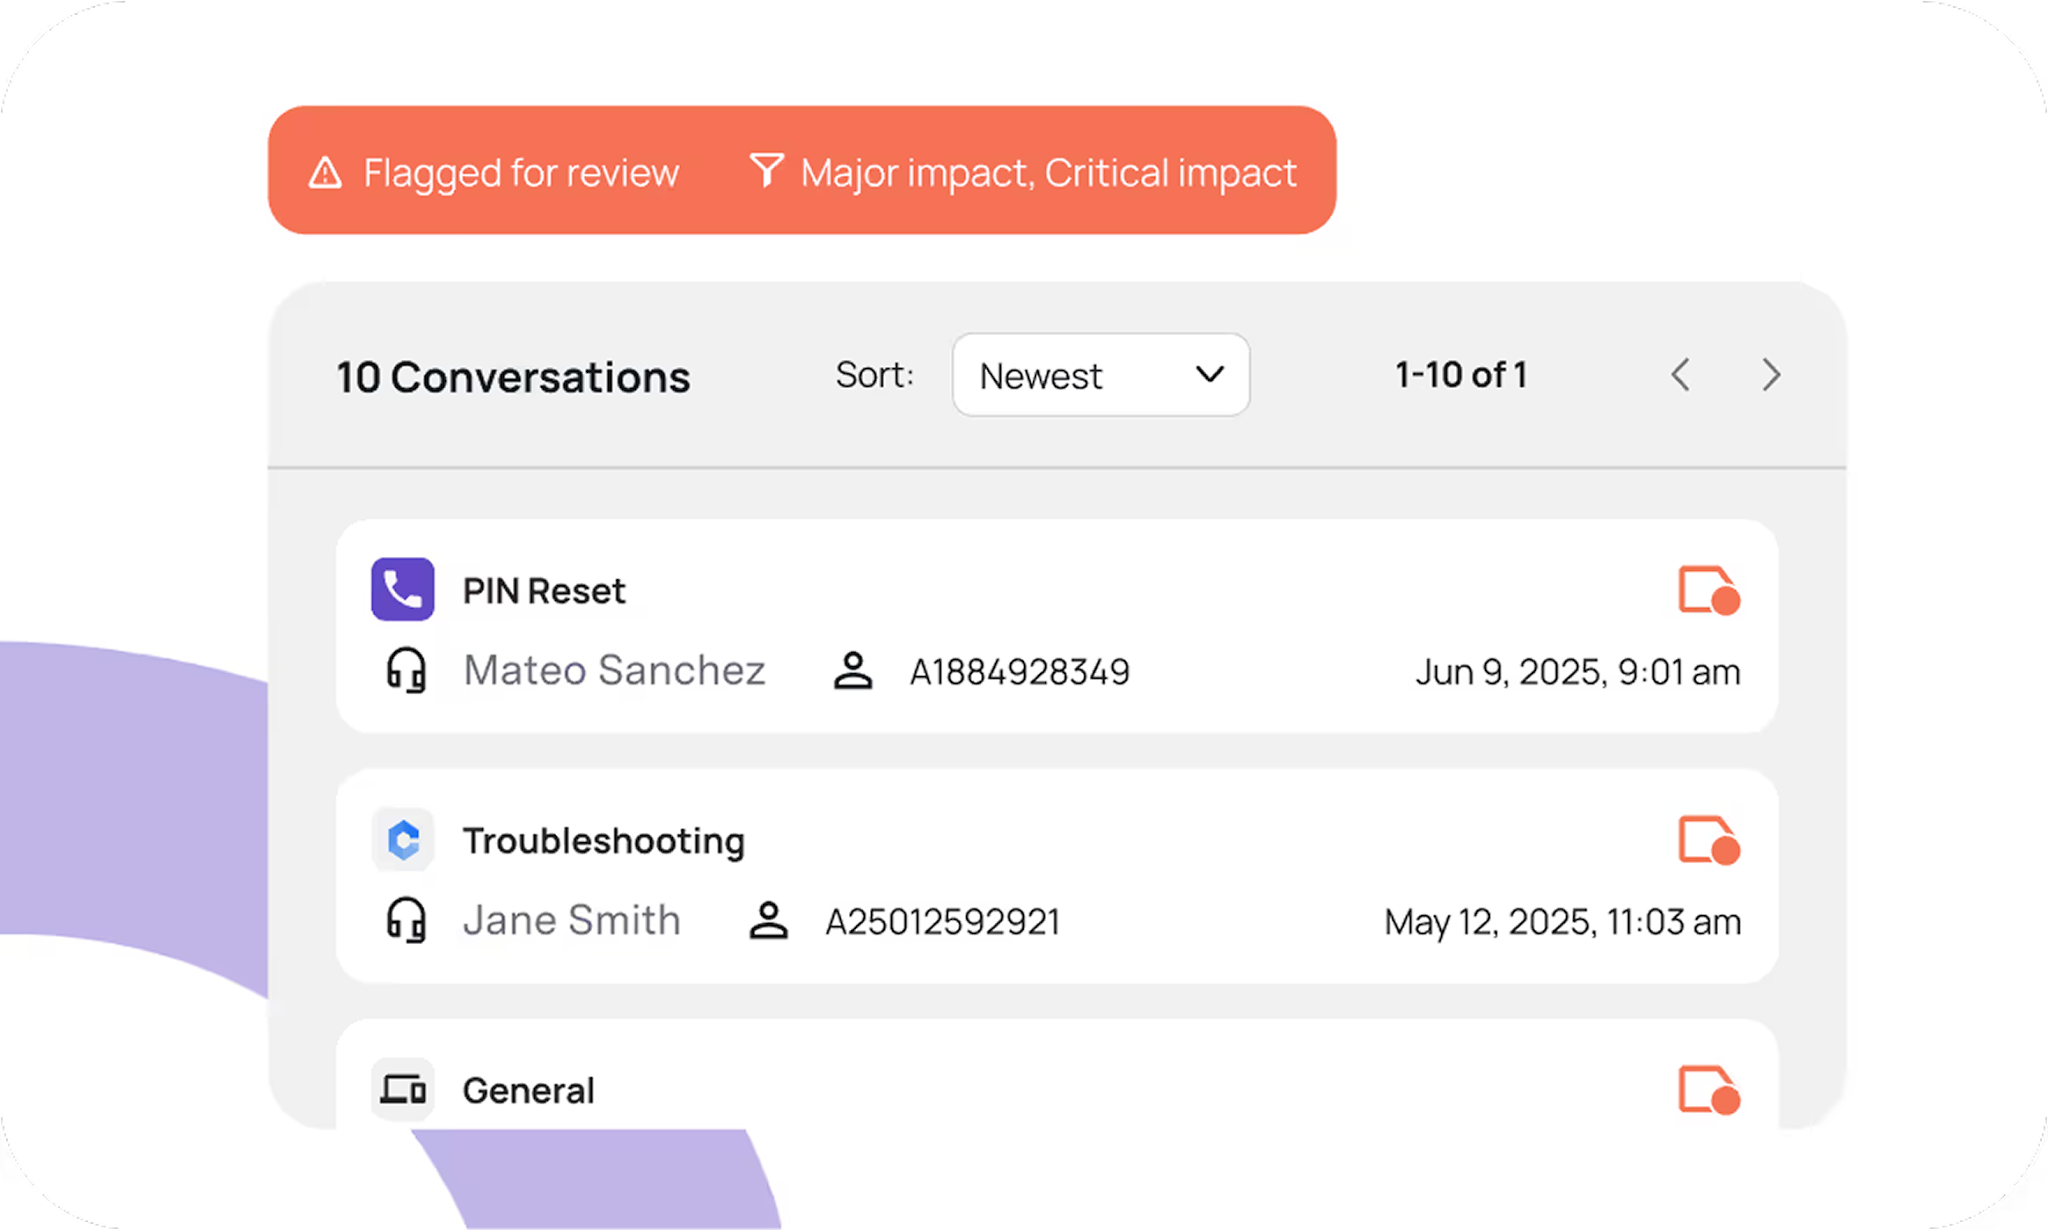The height and width of the screenshot is (1230, 2048).
Task: Click the Troubleshooting flag icon
Action: 1708,840
